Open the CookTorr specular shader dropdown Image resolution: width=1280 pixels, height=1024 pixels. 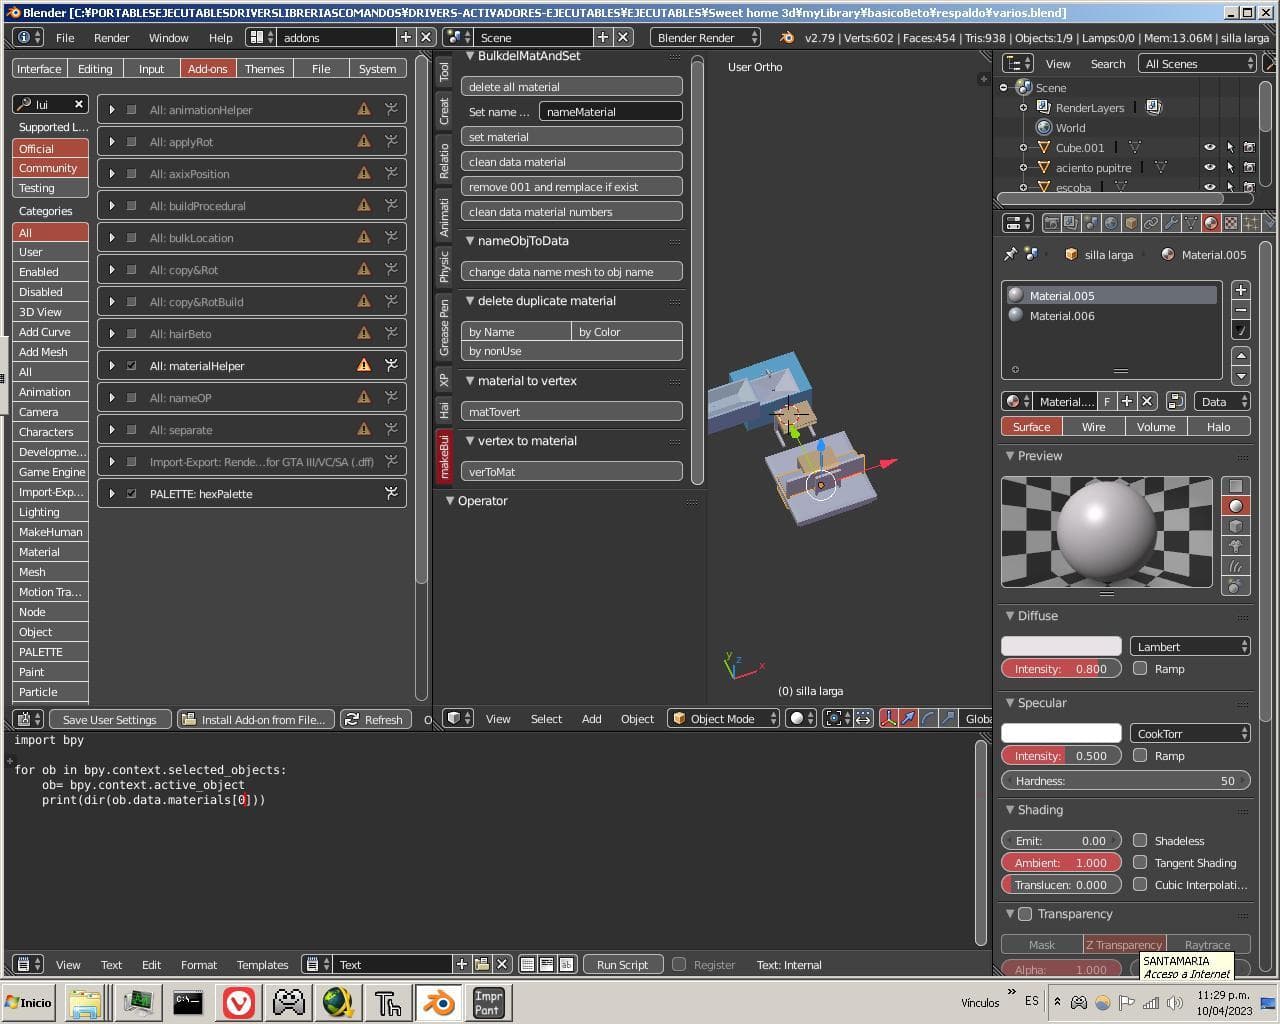(1190, 733)
